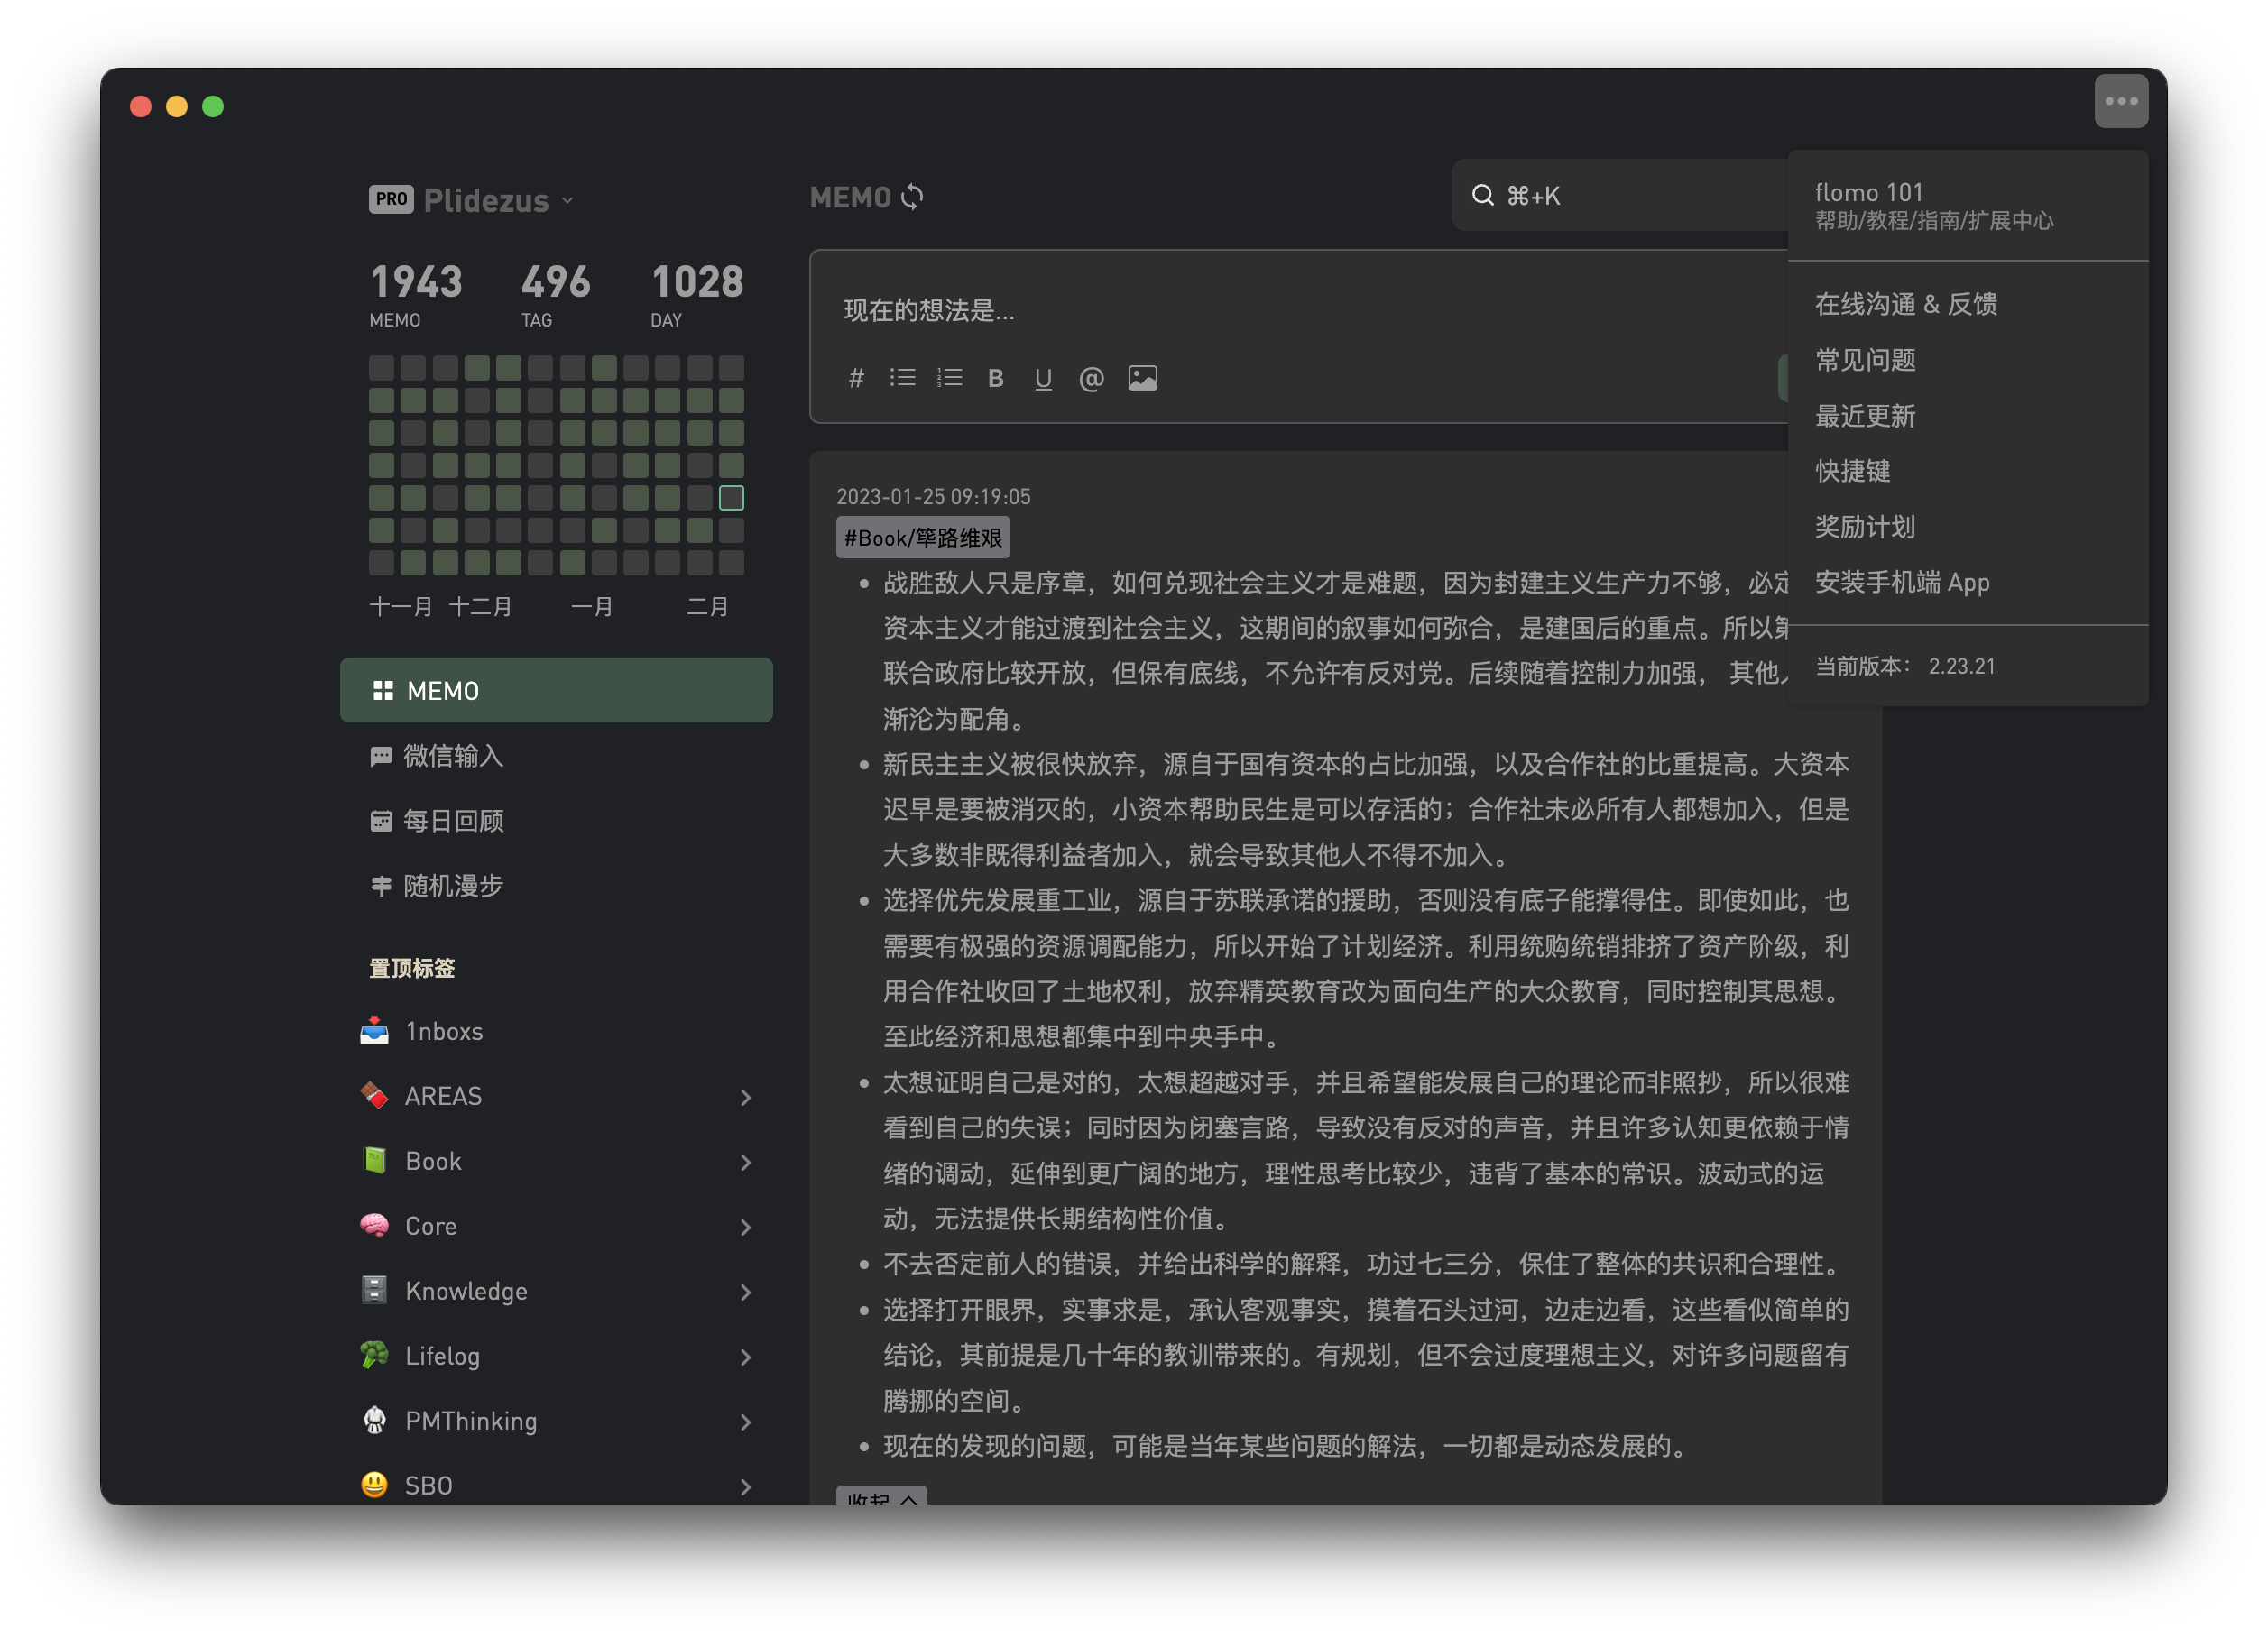Choose 在线沟通 & 反馈 menu item
Image resolution: width=2268 pixels, height=1638 pixels.
point(1967,304)
